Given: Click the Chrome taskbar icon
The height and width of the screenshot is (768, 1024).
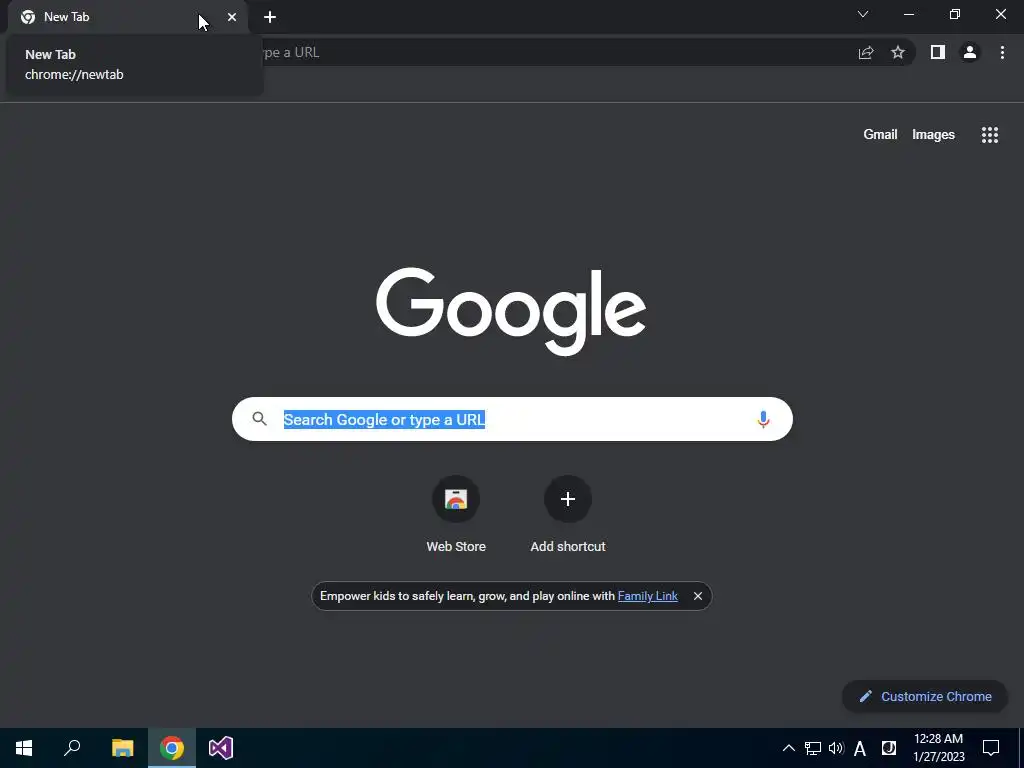Looking at the screenshot, I should tap(172, 748).
